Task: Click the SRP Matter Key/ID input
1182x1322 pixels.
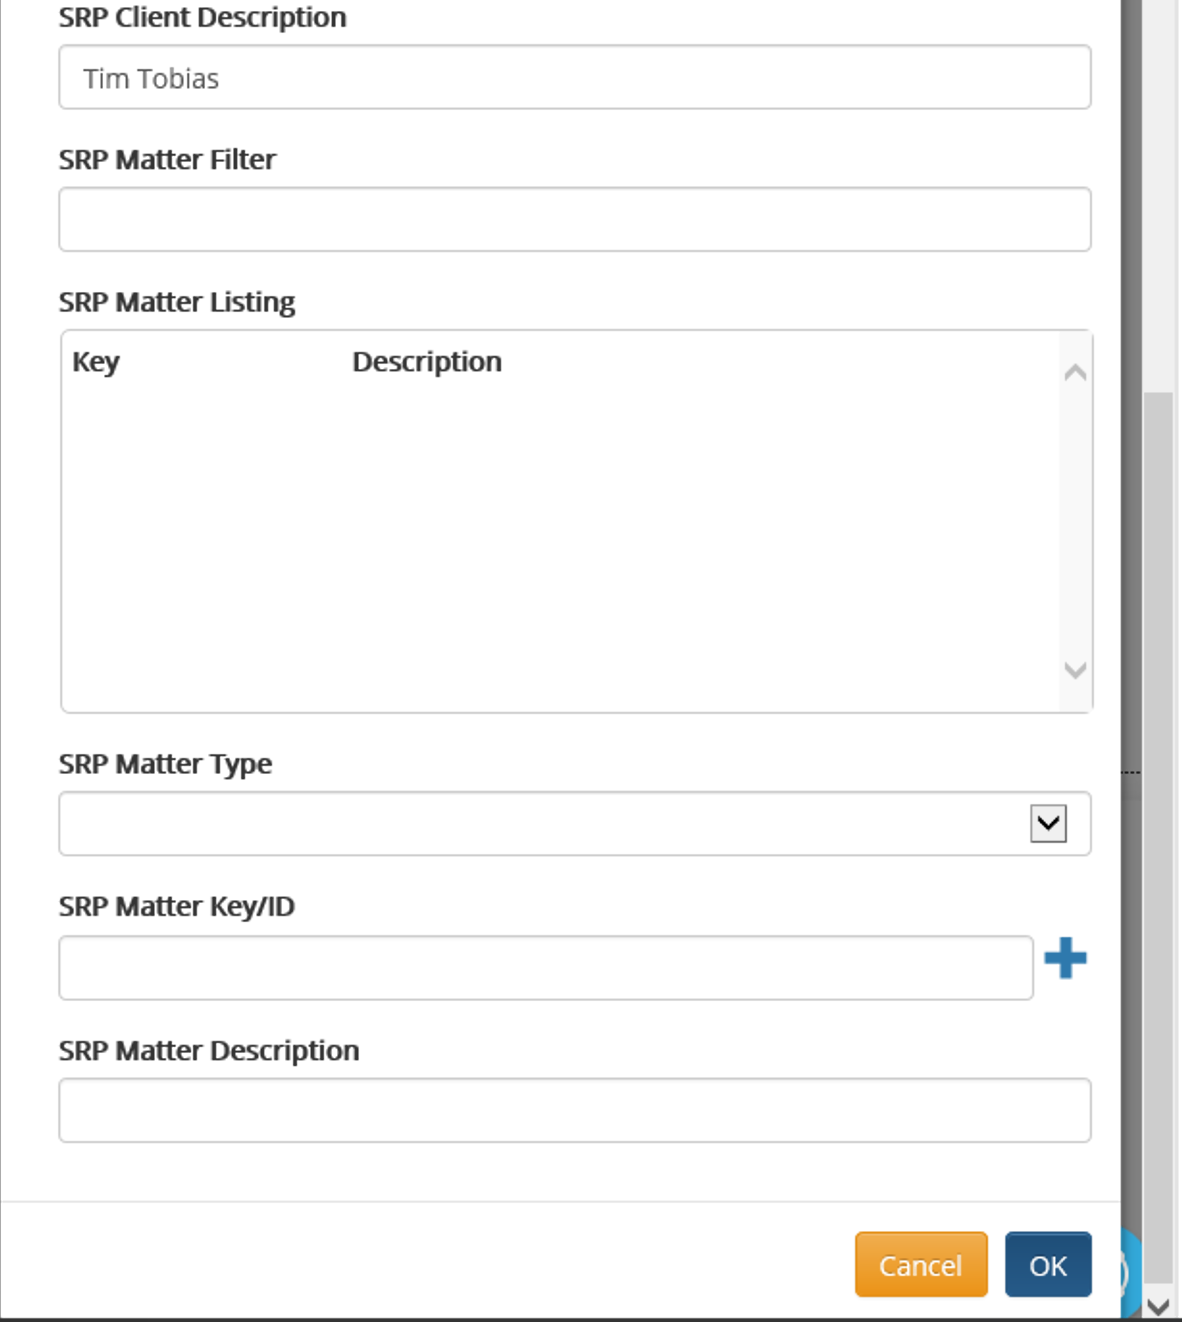Action: click(546, 968)
